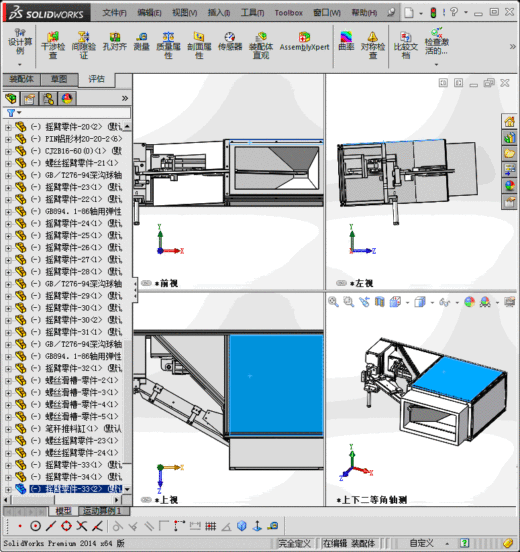The height and width of the screenshot is (552, 520).
Task: Select the Circle sketch tool in bottom toolbar
Action: coord(35,526)
